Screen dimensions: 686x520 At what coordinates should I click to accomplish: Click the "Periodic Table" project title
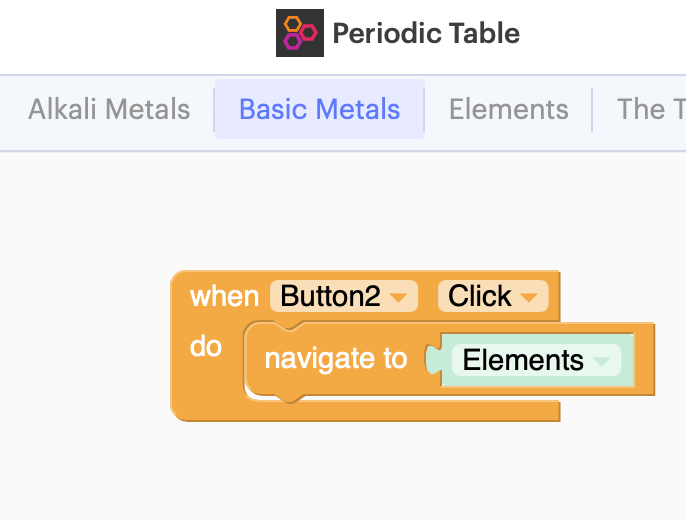(426, 33)
